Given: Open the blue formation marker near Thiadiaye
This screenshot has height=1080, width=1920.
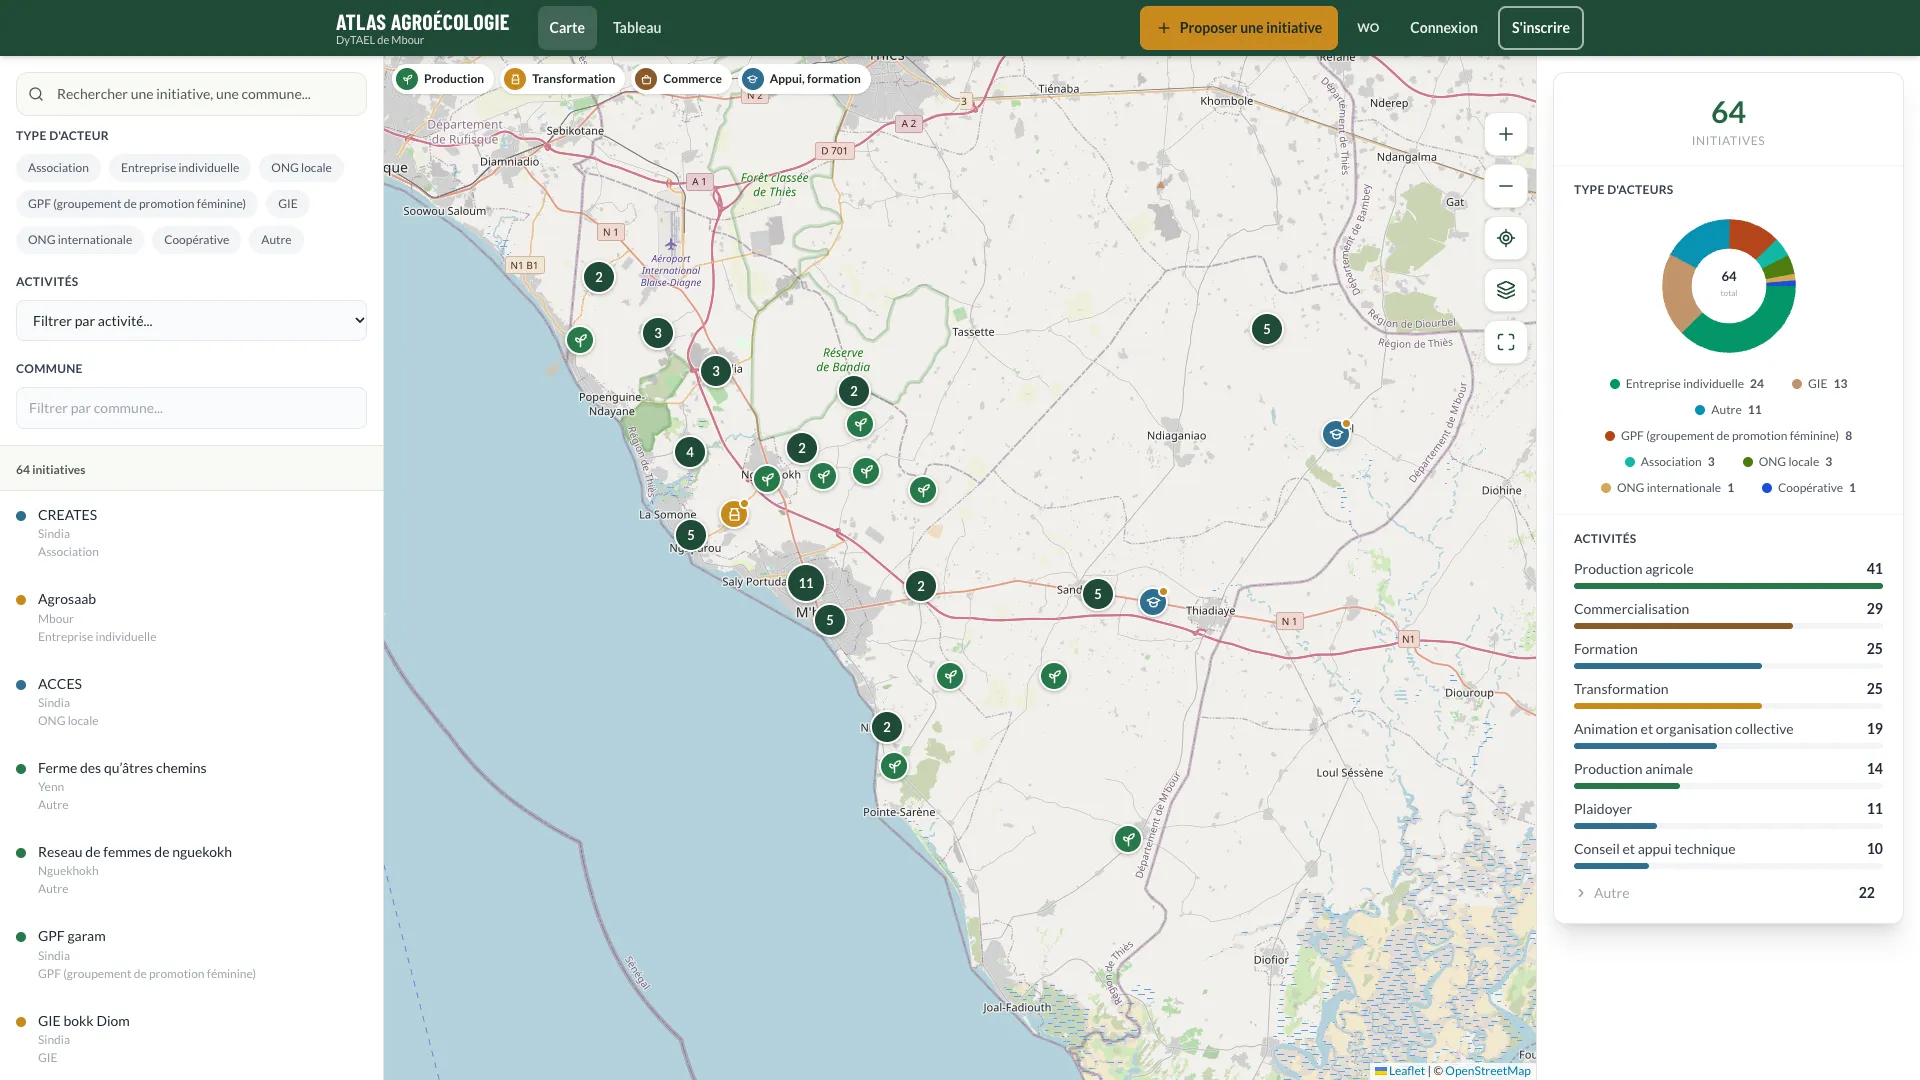Looking at the screenshot, I should click(x=1153, y=602).
